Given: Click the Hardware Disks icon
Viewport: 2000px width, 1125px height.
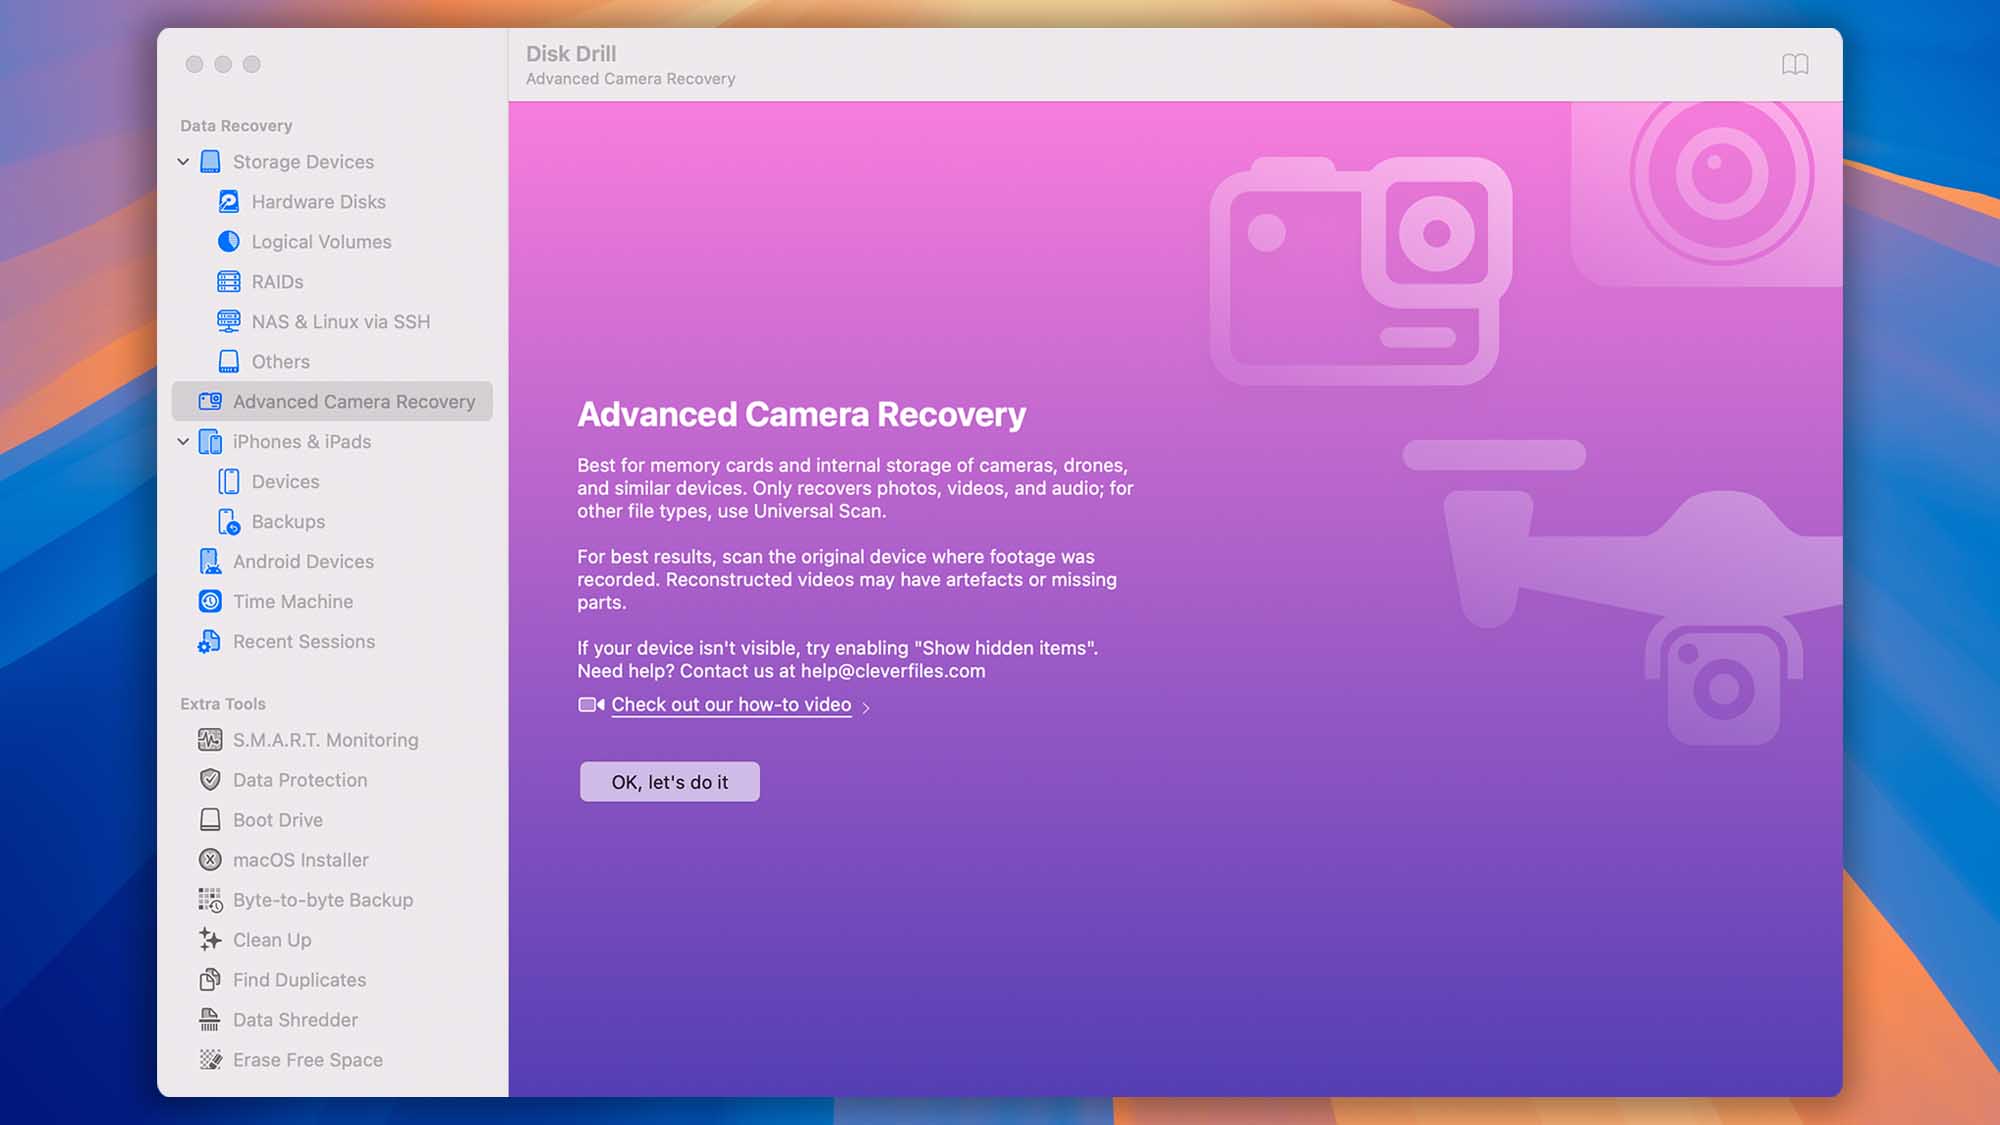Looking at the screenshot, I should 229,202.
